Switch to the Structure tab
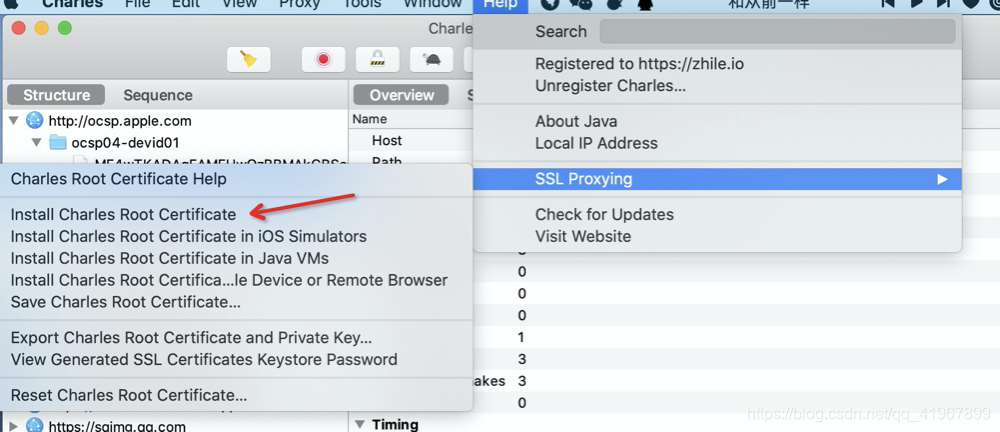The image size is (1000, 432). point(56,95)
